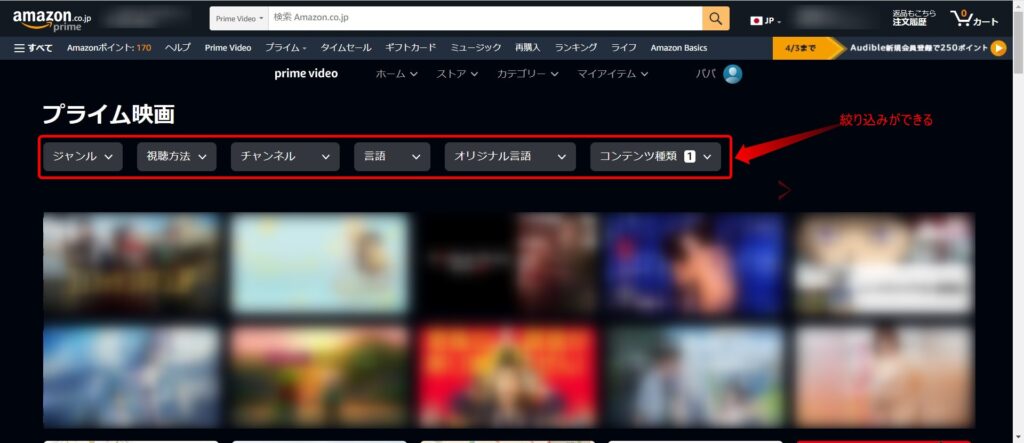The image size is (1024, 443).
Task: Expand the ジャンル filter dropdown
Action: tap(83, 157)
